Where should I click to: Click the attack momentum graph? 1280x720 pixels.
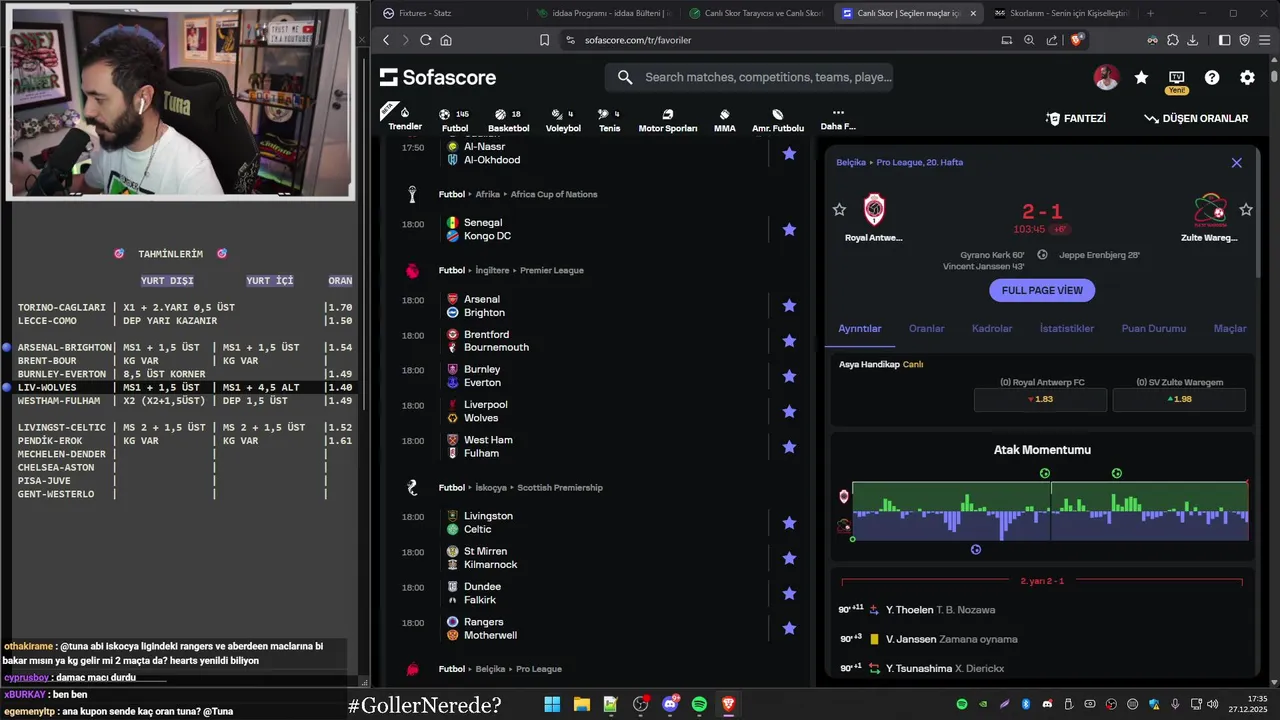[1050, 511]
